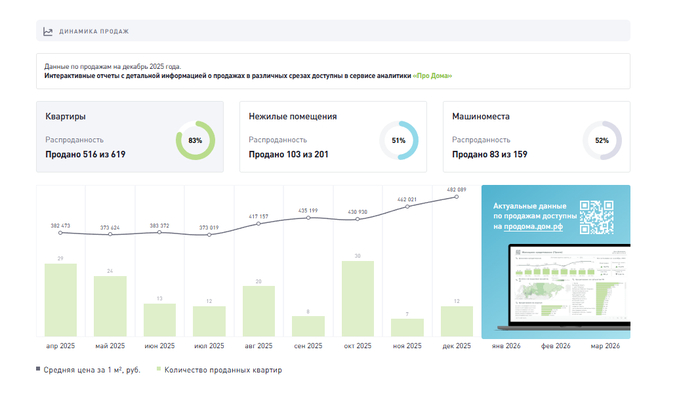Select the Квартиры sales card
This screenshot has height=402, width=700.
pyautogui.click(x=130, y=135)
